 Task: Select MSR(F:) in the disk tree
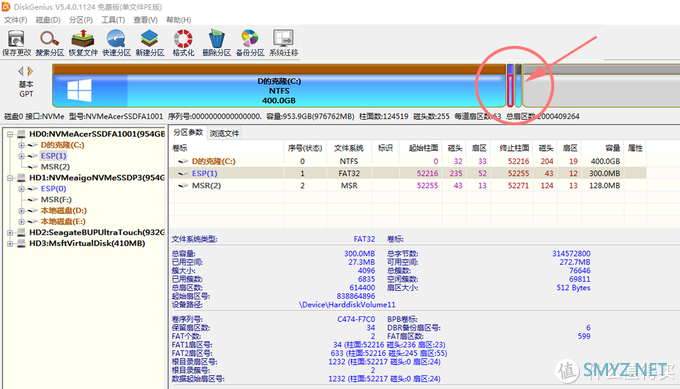point(56,199)
